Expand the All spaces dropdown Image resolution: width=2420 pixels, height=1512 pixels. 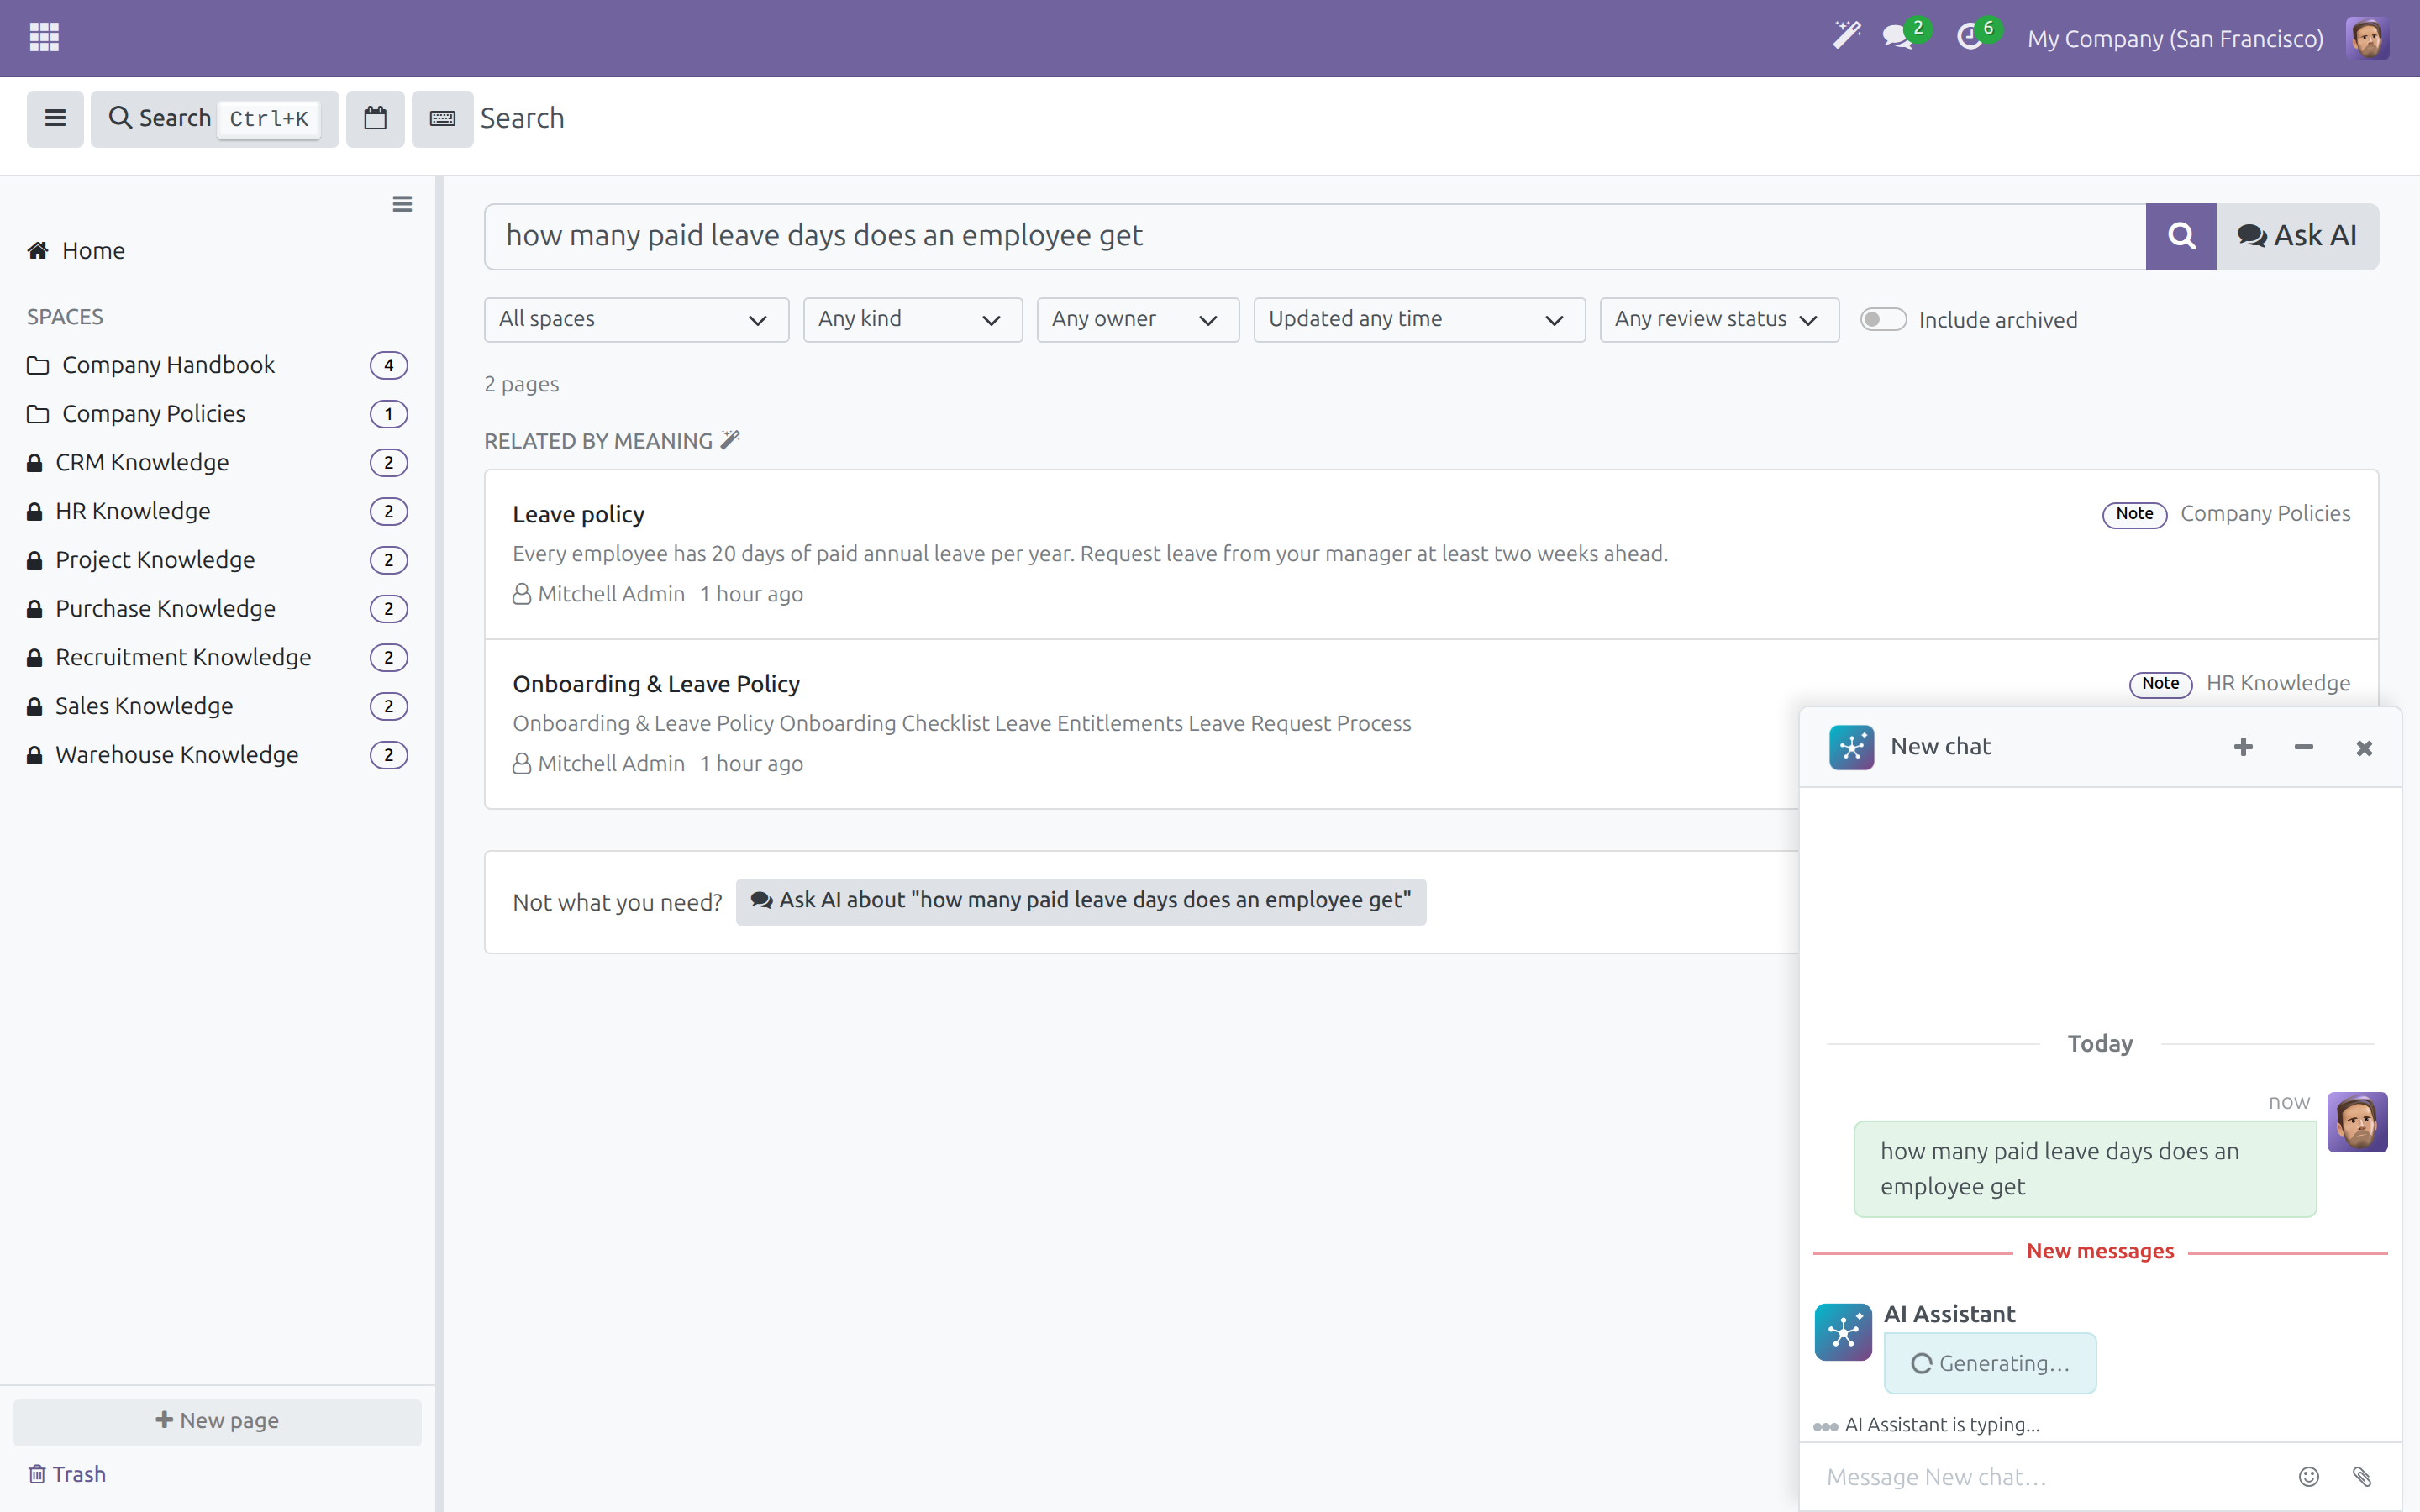(636, 319)
